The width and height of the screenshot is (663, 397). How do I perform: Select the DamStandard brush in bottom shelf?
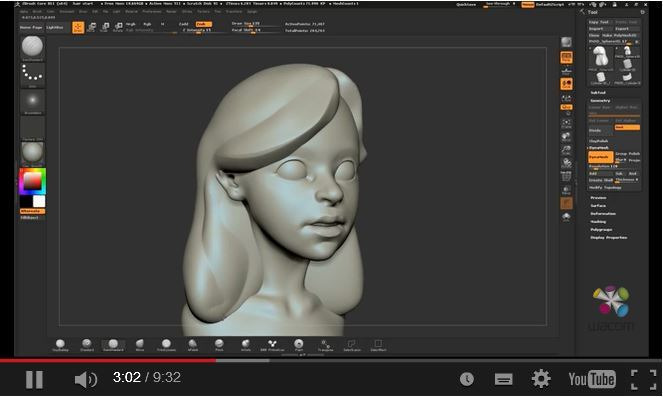coord(113,345)
